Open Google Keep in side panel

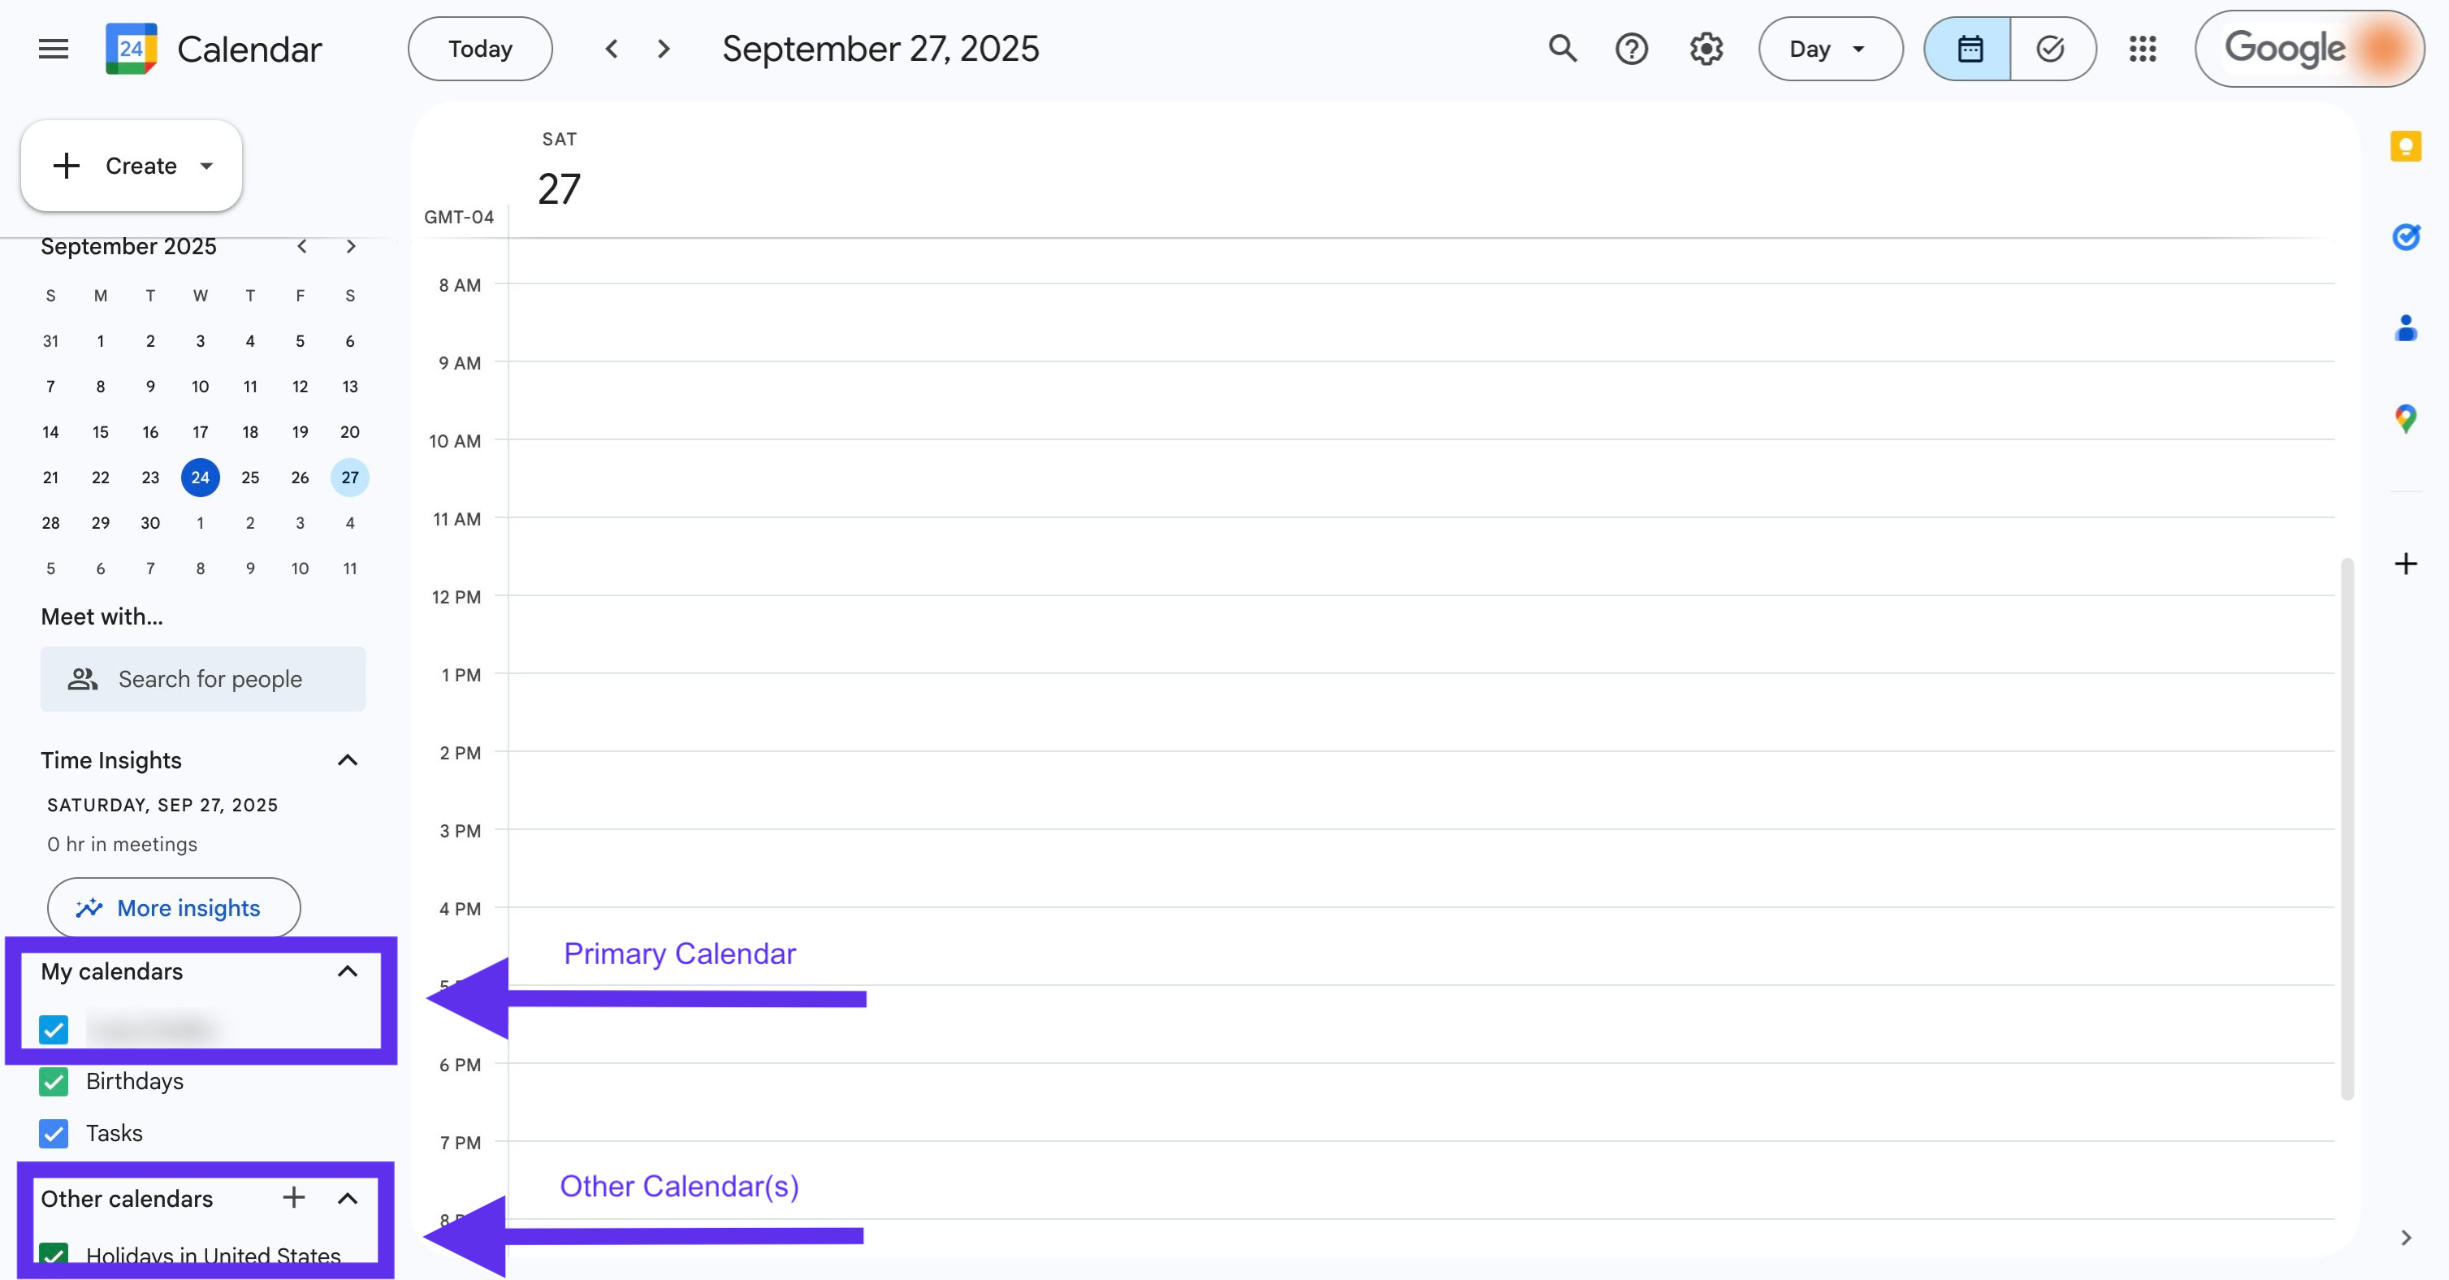coord(2405,147)
